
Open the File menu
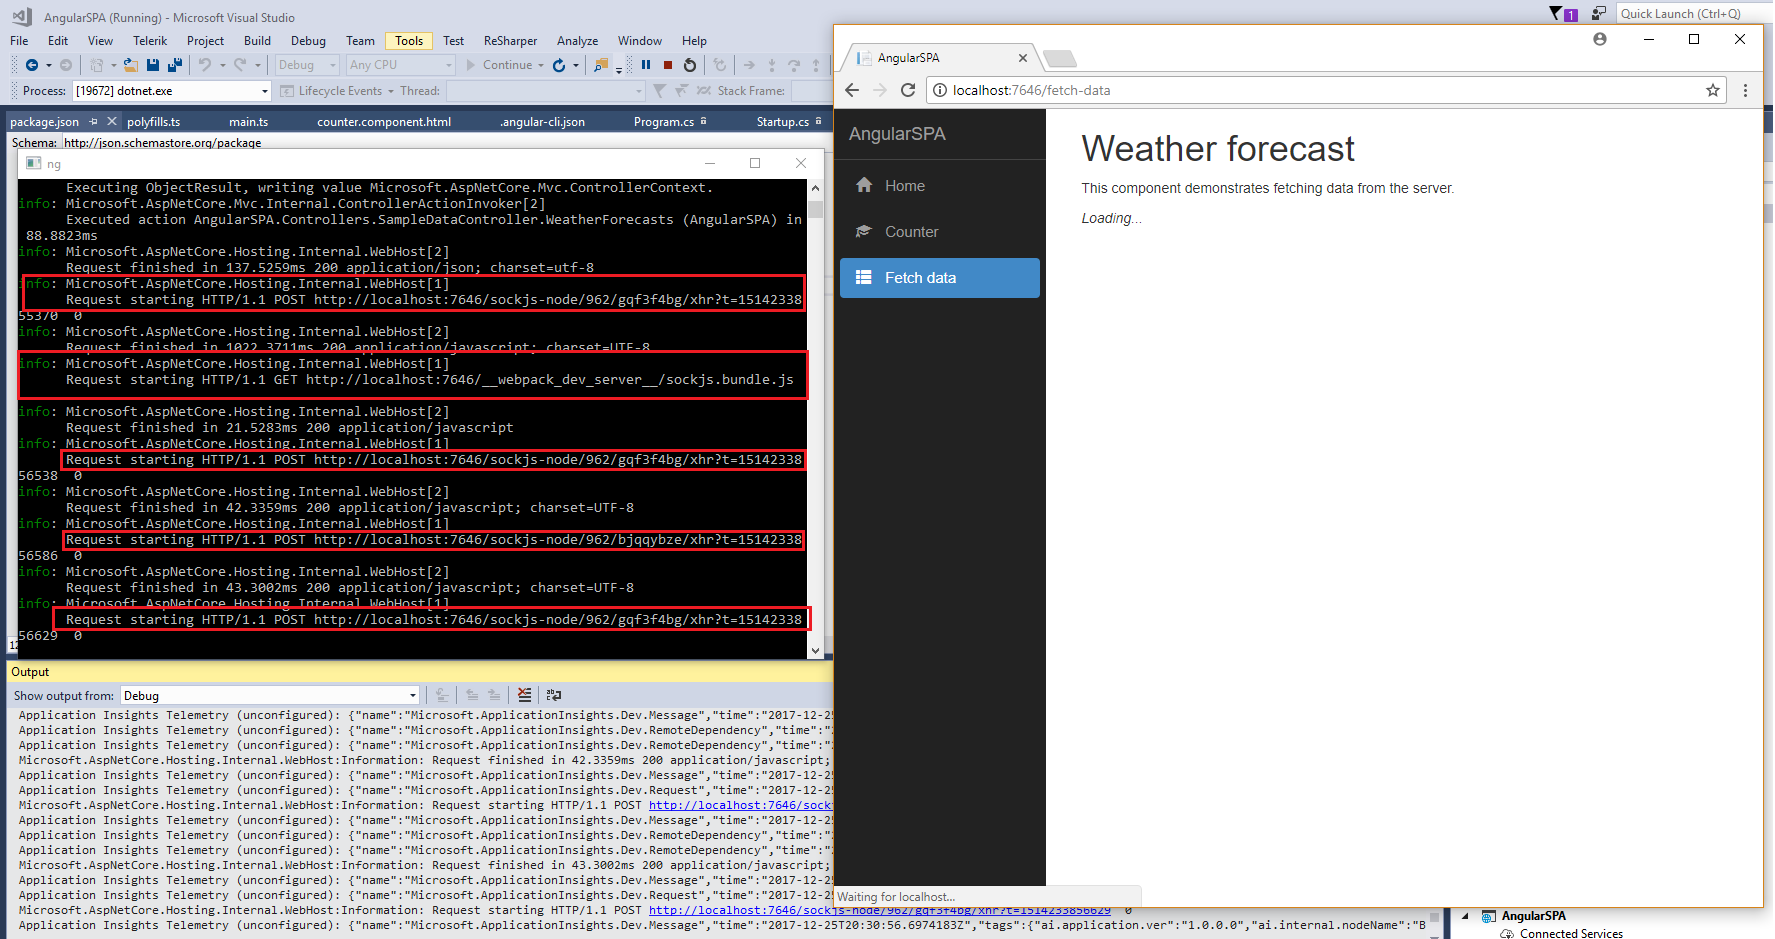(19, 41)
